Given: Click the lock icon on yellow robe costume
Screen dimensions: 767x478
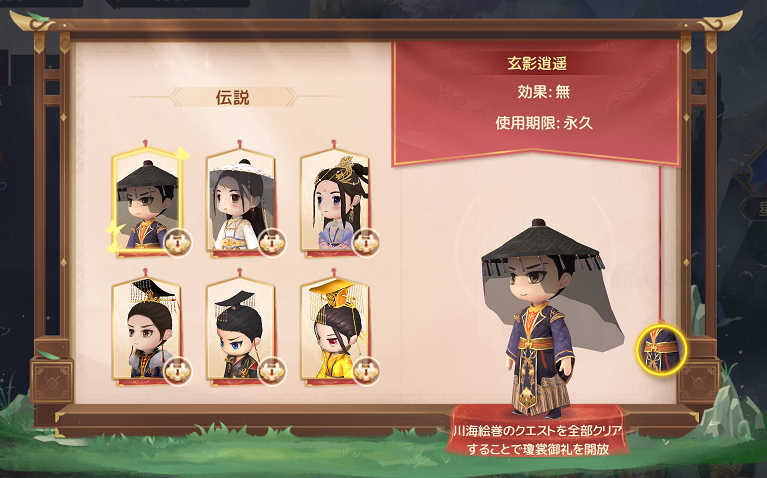Looking at the screenshot, I should [366, 371].
